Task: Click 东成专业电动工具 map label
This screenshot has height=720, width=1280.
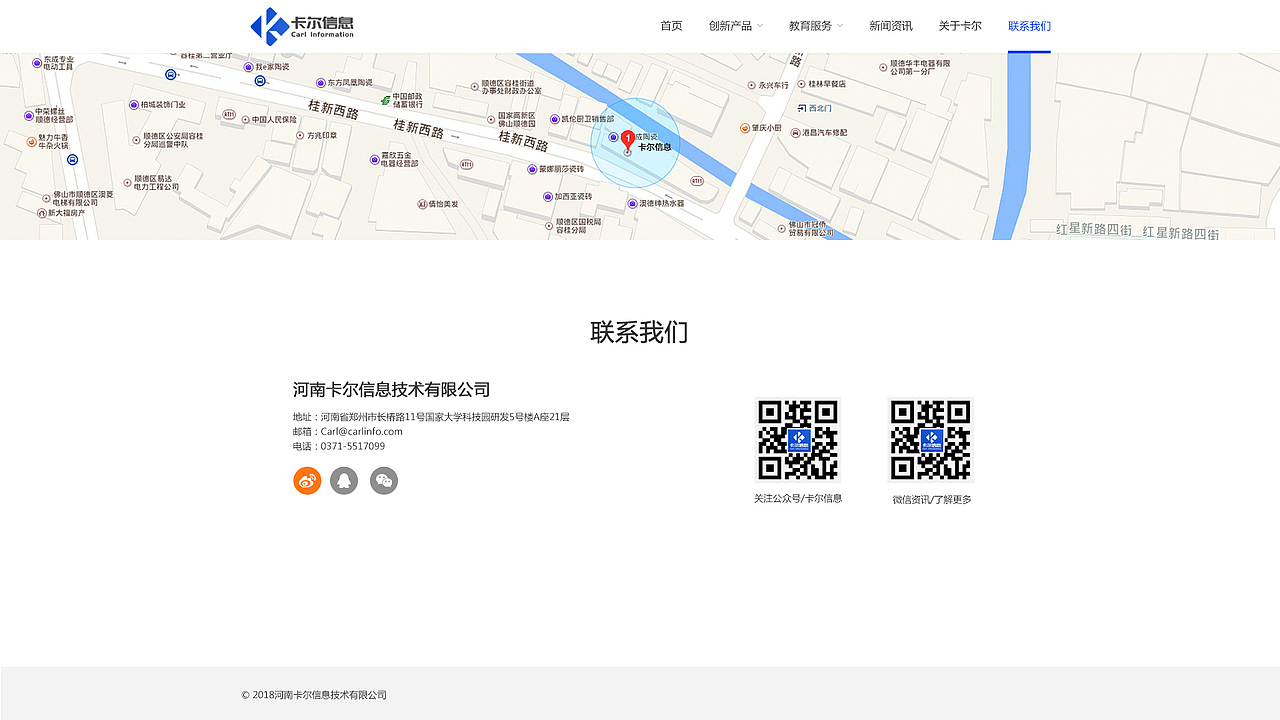Action: point(58,63)
